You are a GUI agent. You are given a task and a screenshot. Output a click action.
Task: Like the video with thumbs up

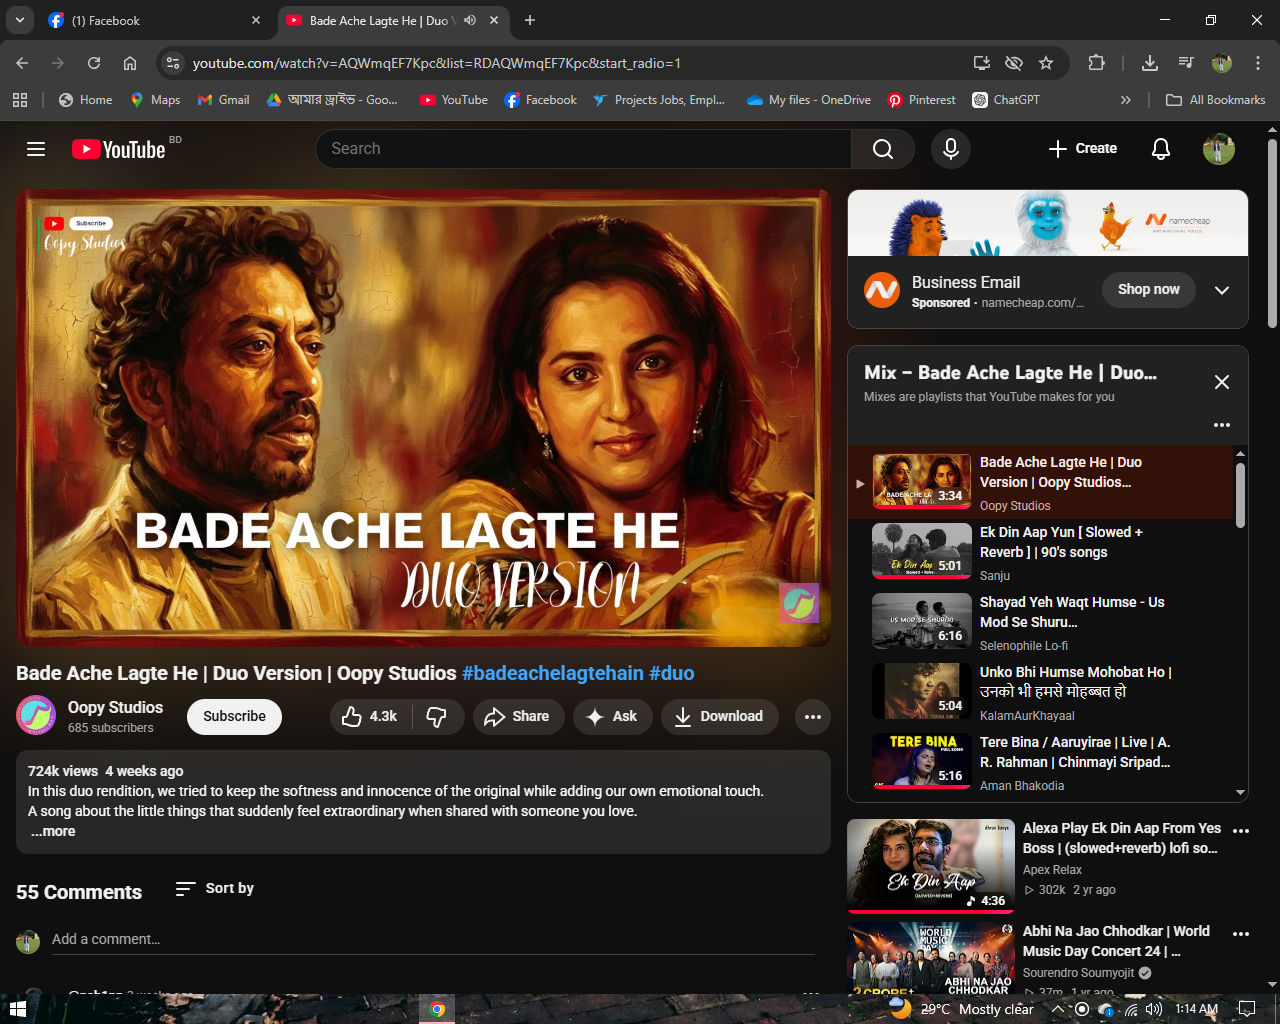[x=370, y=716]
